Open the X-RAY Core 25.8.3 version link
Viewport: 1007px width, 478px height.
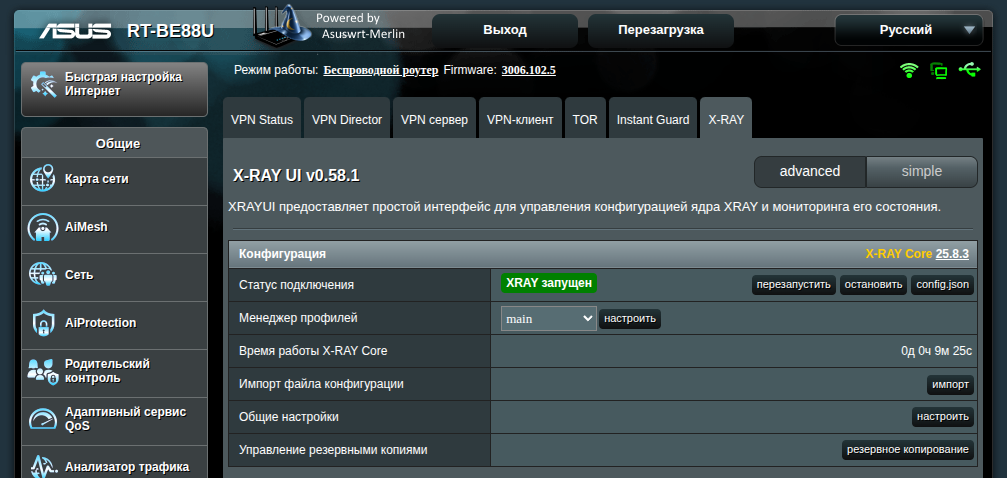pyautogui.click(x=952, y=254)
